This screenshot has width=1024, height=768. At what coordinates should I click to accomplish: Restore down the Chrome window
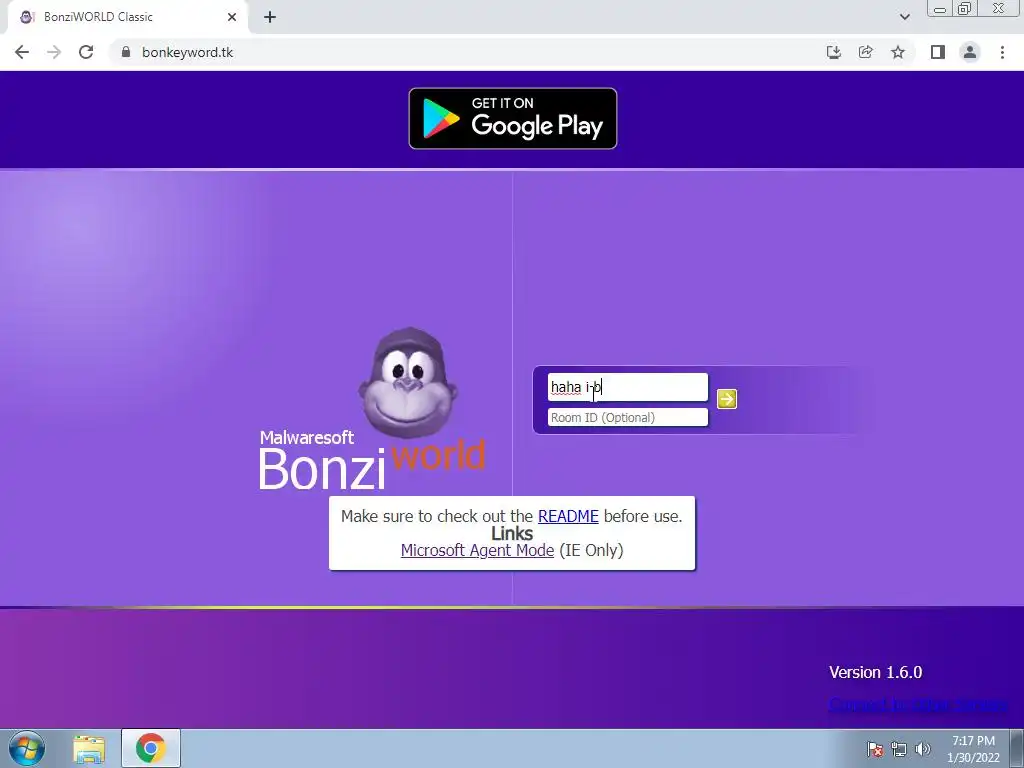coord(965,8)
